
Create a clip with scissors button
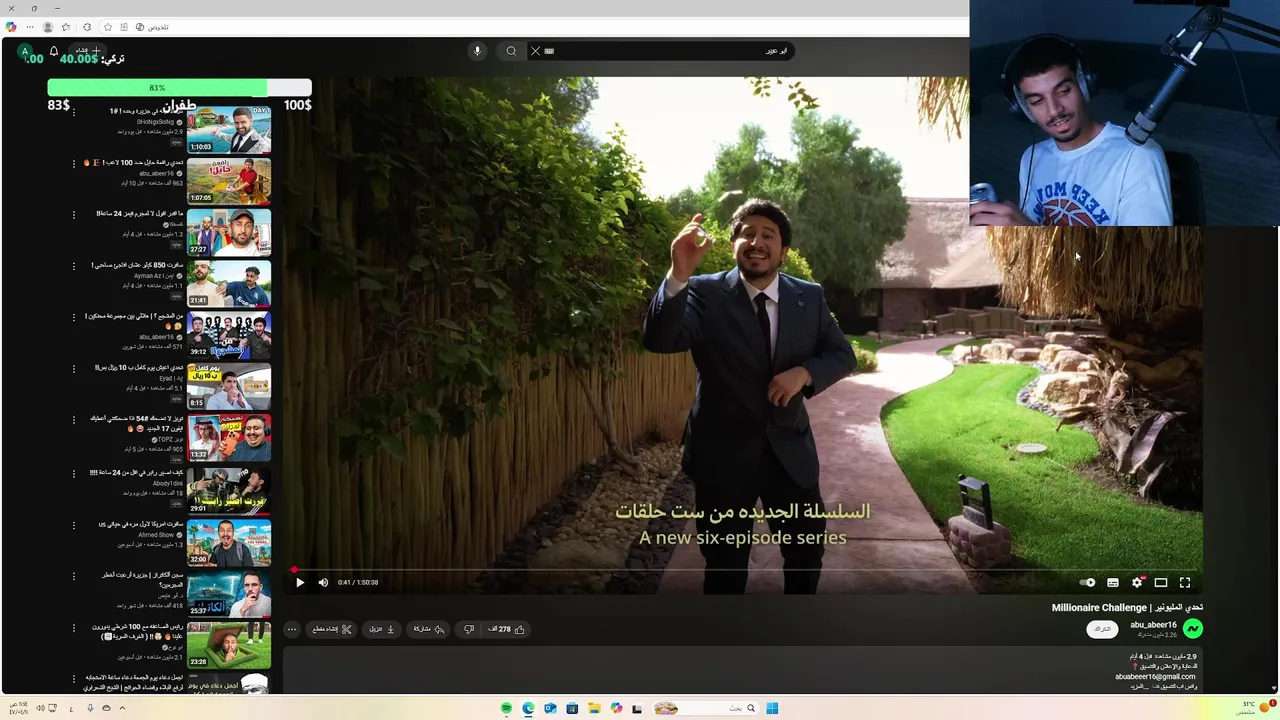tap(332, 629)
